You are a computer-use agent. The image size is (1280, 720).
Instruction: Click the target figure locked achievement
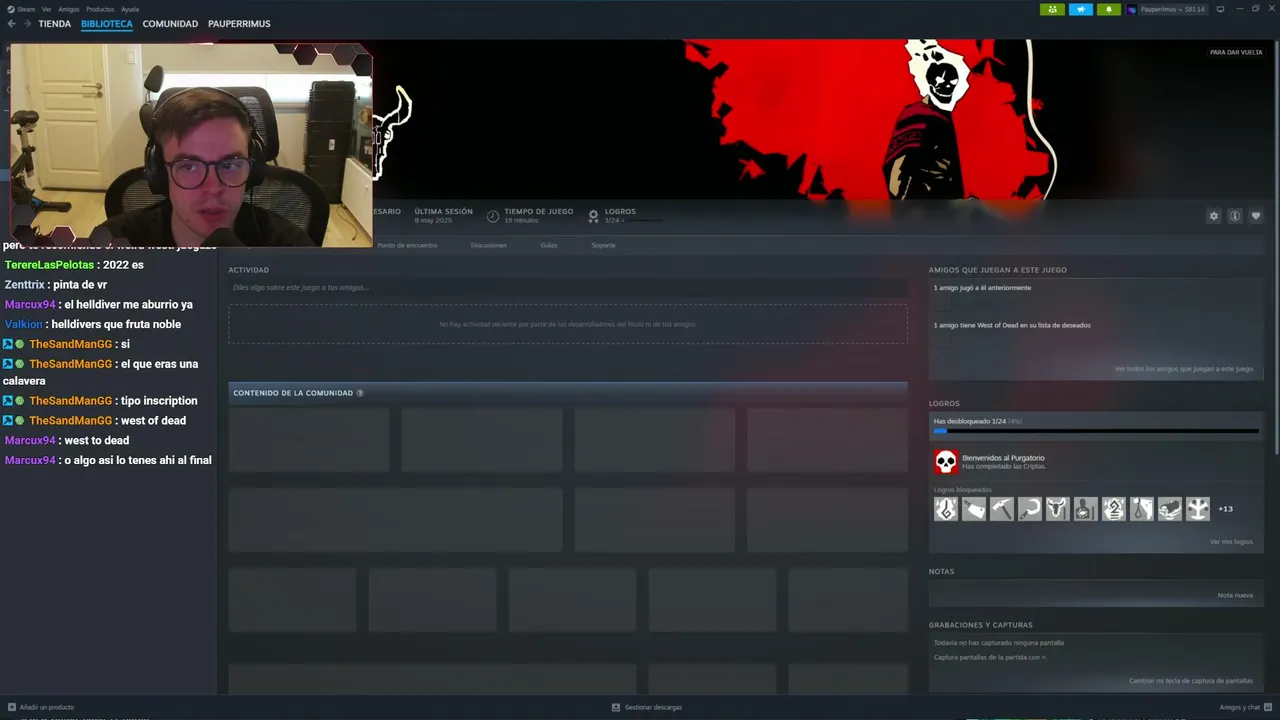tap(1085, 509)
